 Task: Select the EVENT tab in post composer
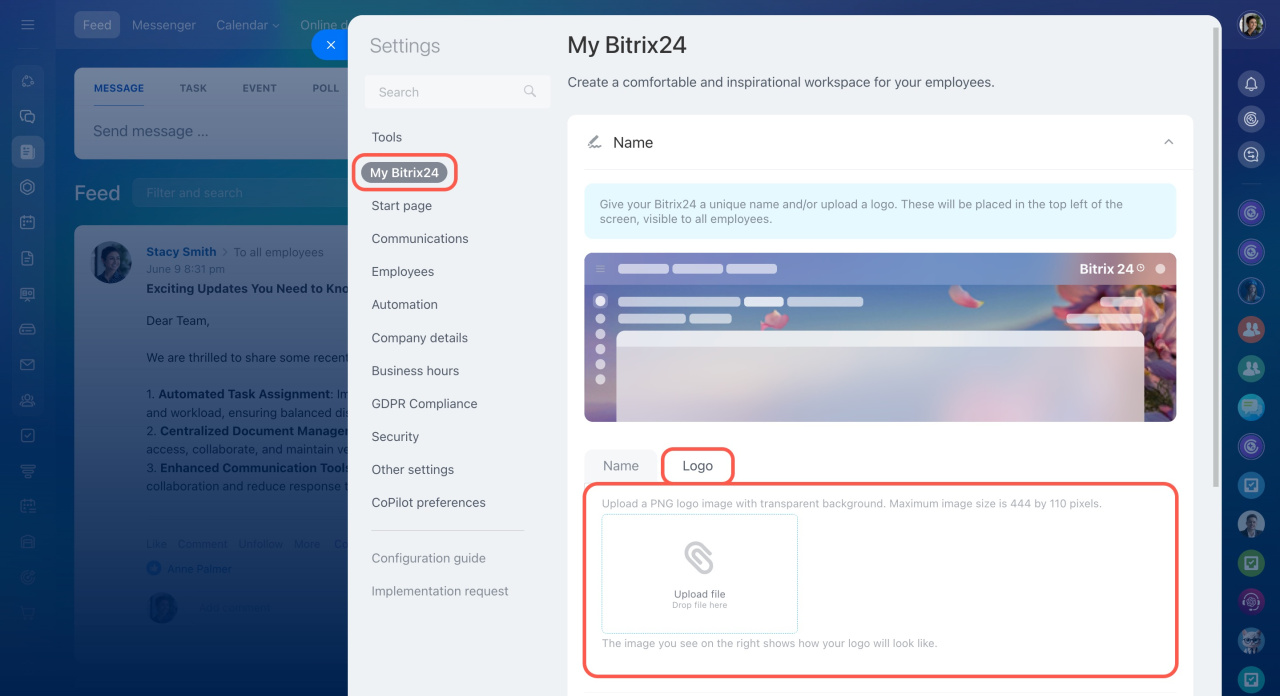[259, 88]
